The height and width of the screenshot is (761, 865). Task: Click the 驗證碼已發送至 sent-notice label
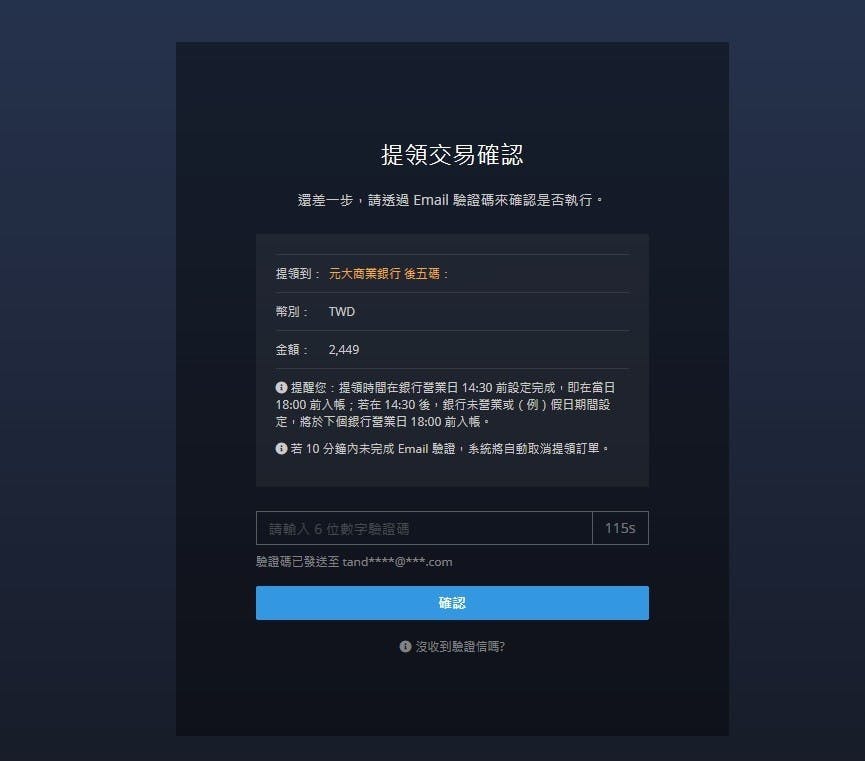[x=297, y=562]
